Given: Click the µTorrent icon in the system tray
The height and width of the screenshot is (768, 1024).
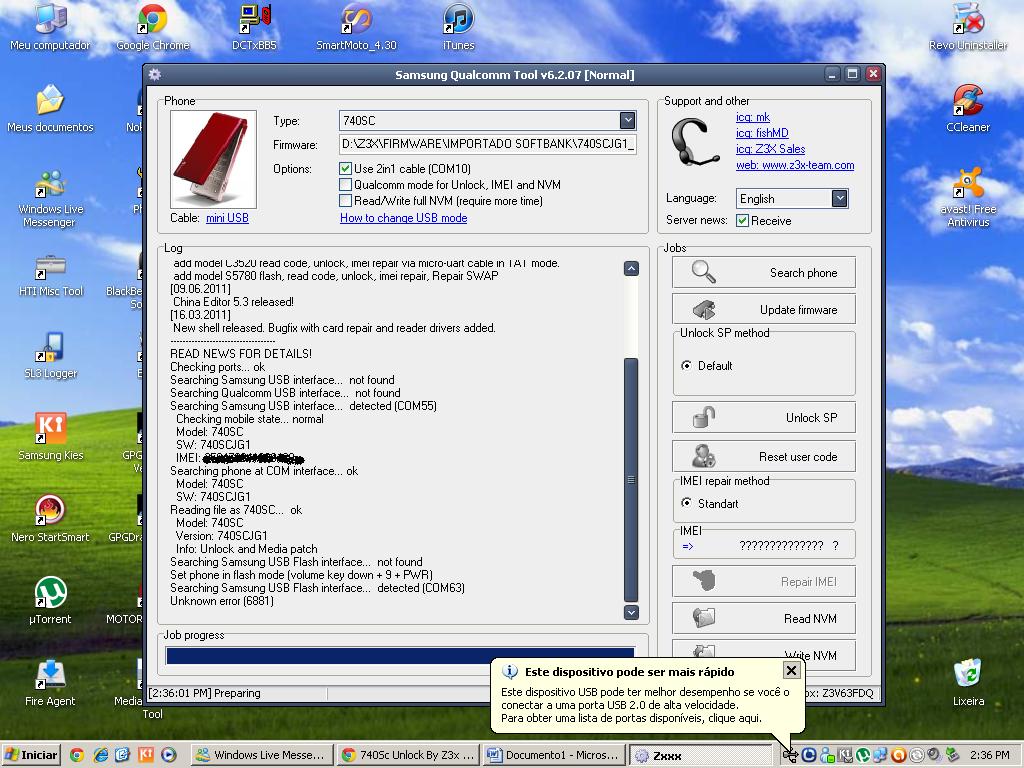Looking at the screenshot, I should tap(863, 756).
